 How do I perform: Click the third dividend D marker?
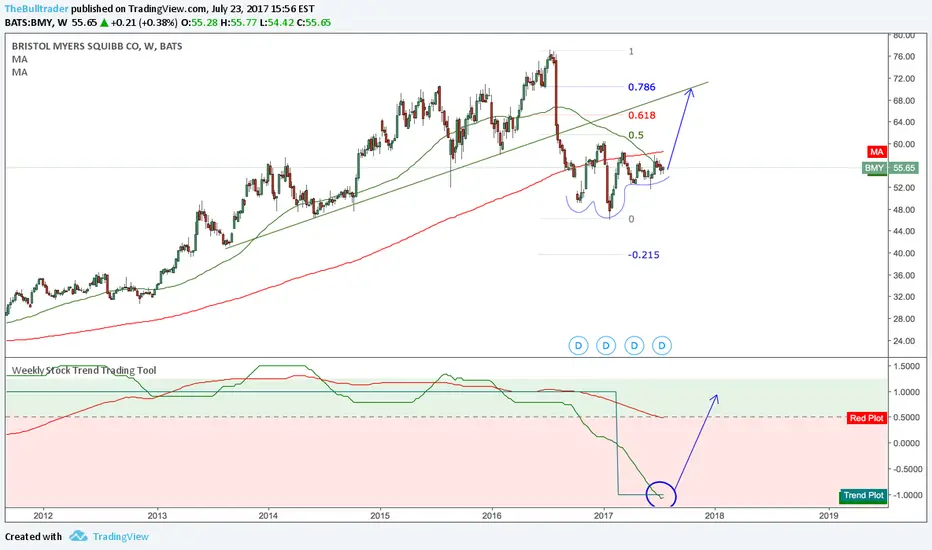tap(634, 345)
